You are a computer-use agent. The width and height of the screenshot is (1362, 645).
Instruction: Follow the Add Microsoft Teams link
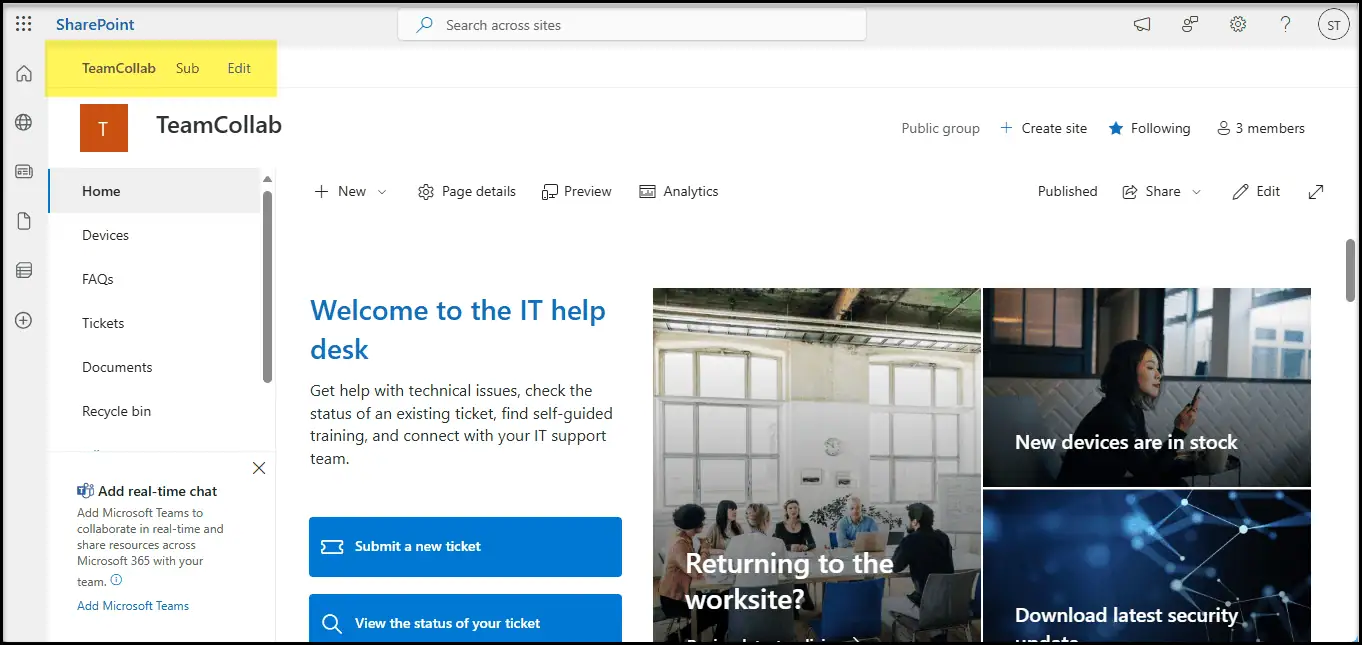(x=133, y=605)
